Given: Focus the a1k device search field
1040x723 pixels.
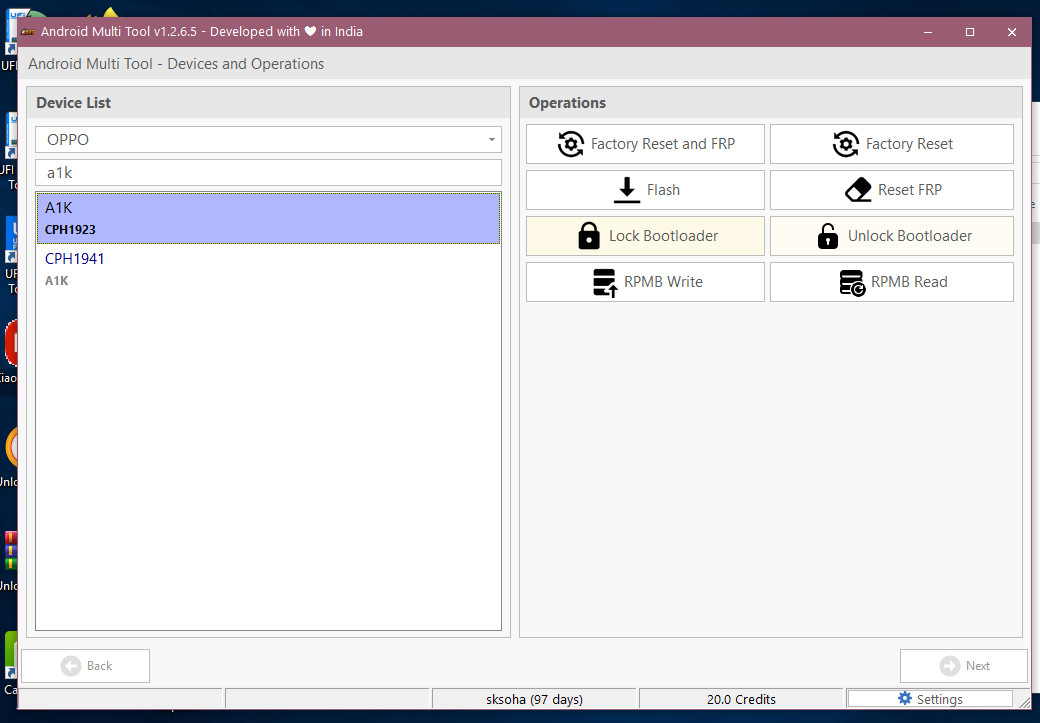Looking at the screenshot, I should [x=268, y=173].
